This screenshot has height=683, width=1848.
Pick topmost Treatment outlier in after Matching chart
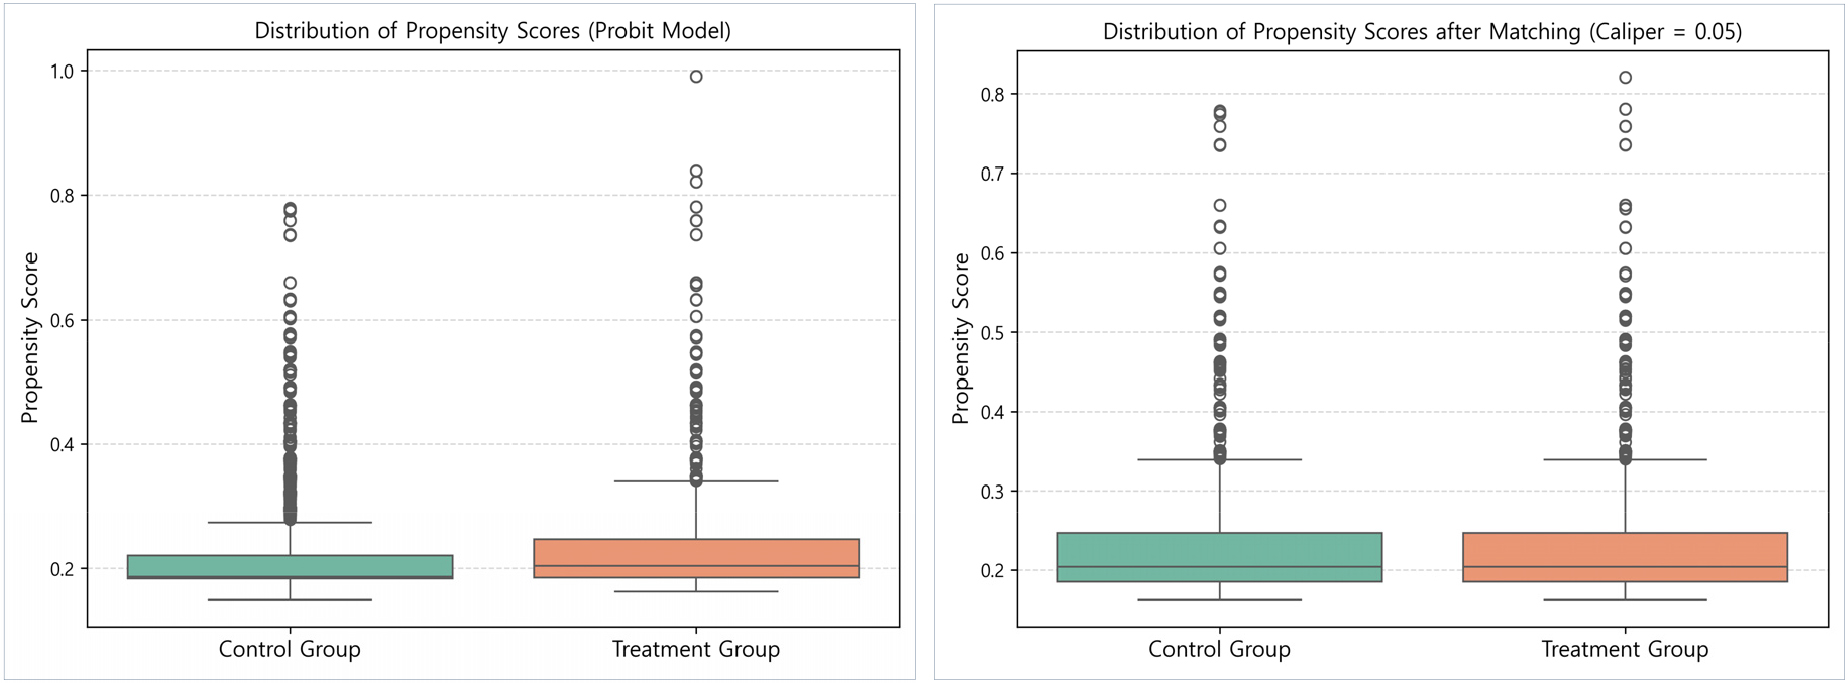coord(1625,78)
